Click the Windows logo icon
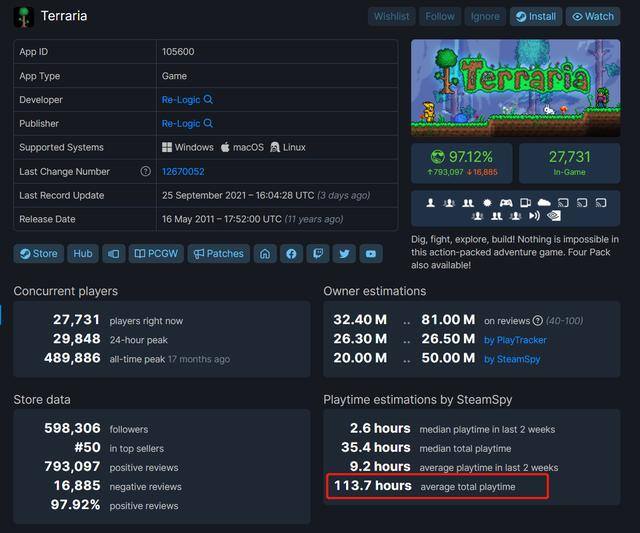The width and height of the screenshot is (640, 533). coord(167,147)
